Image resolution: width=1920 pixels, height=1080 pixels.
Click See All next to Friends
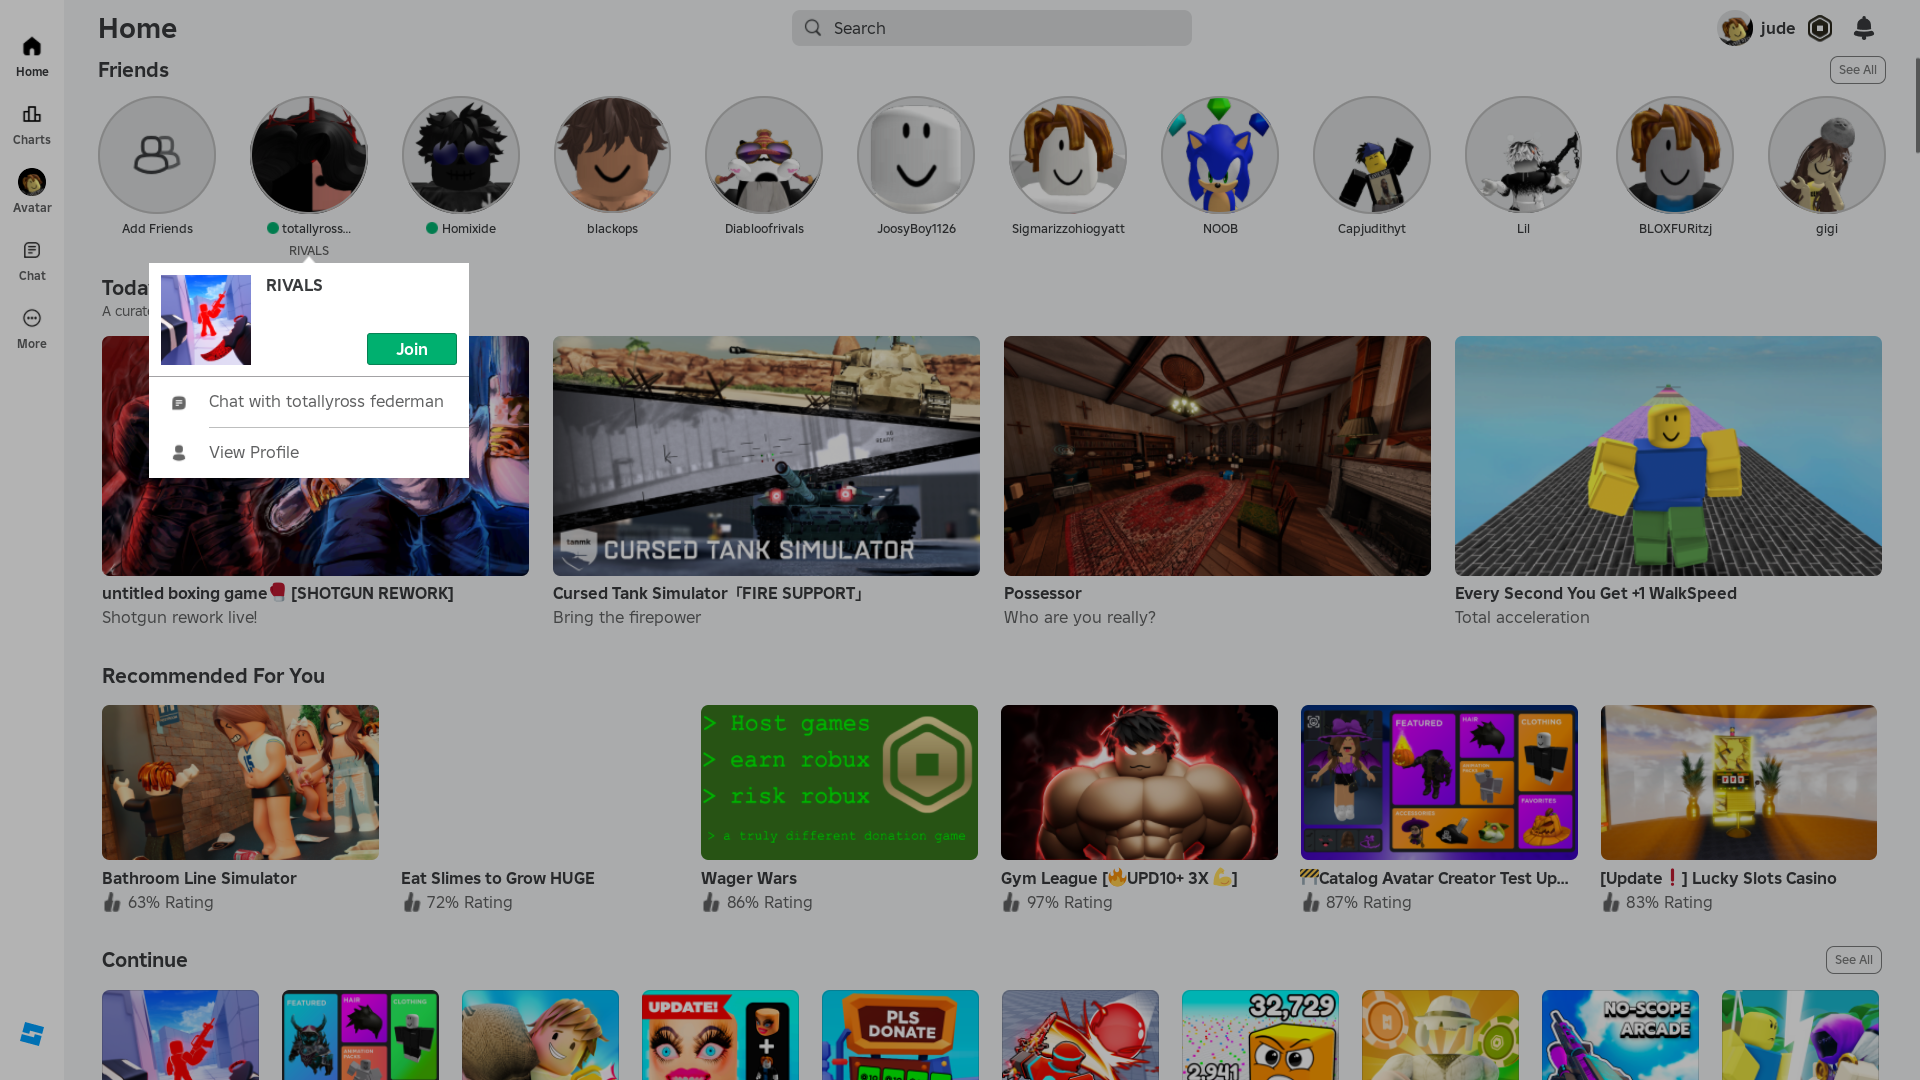[x=1857, y=70]
